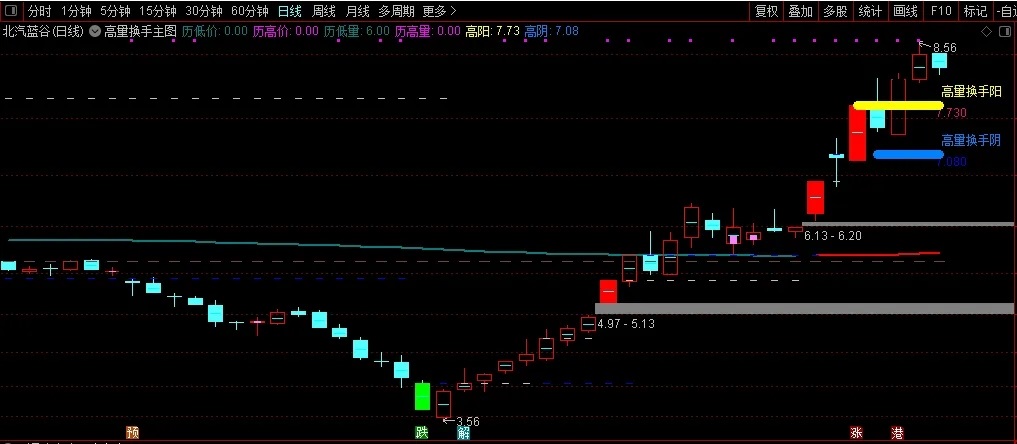Select the 1分钟 period tab
This screenshot has height=444, width=1017.
(x=75, y=11)
